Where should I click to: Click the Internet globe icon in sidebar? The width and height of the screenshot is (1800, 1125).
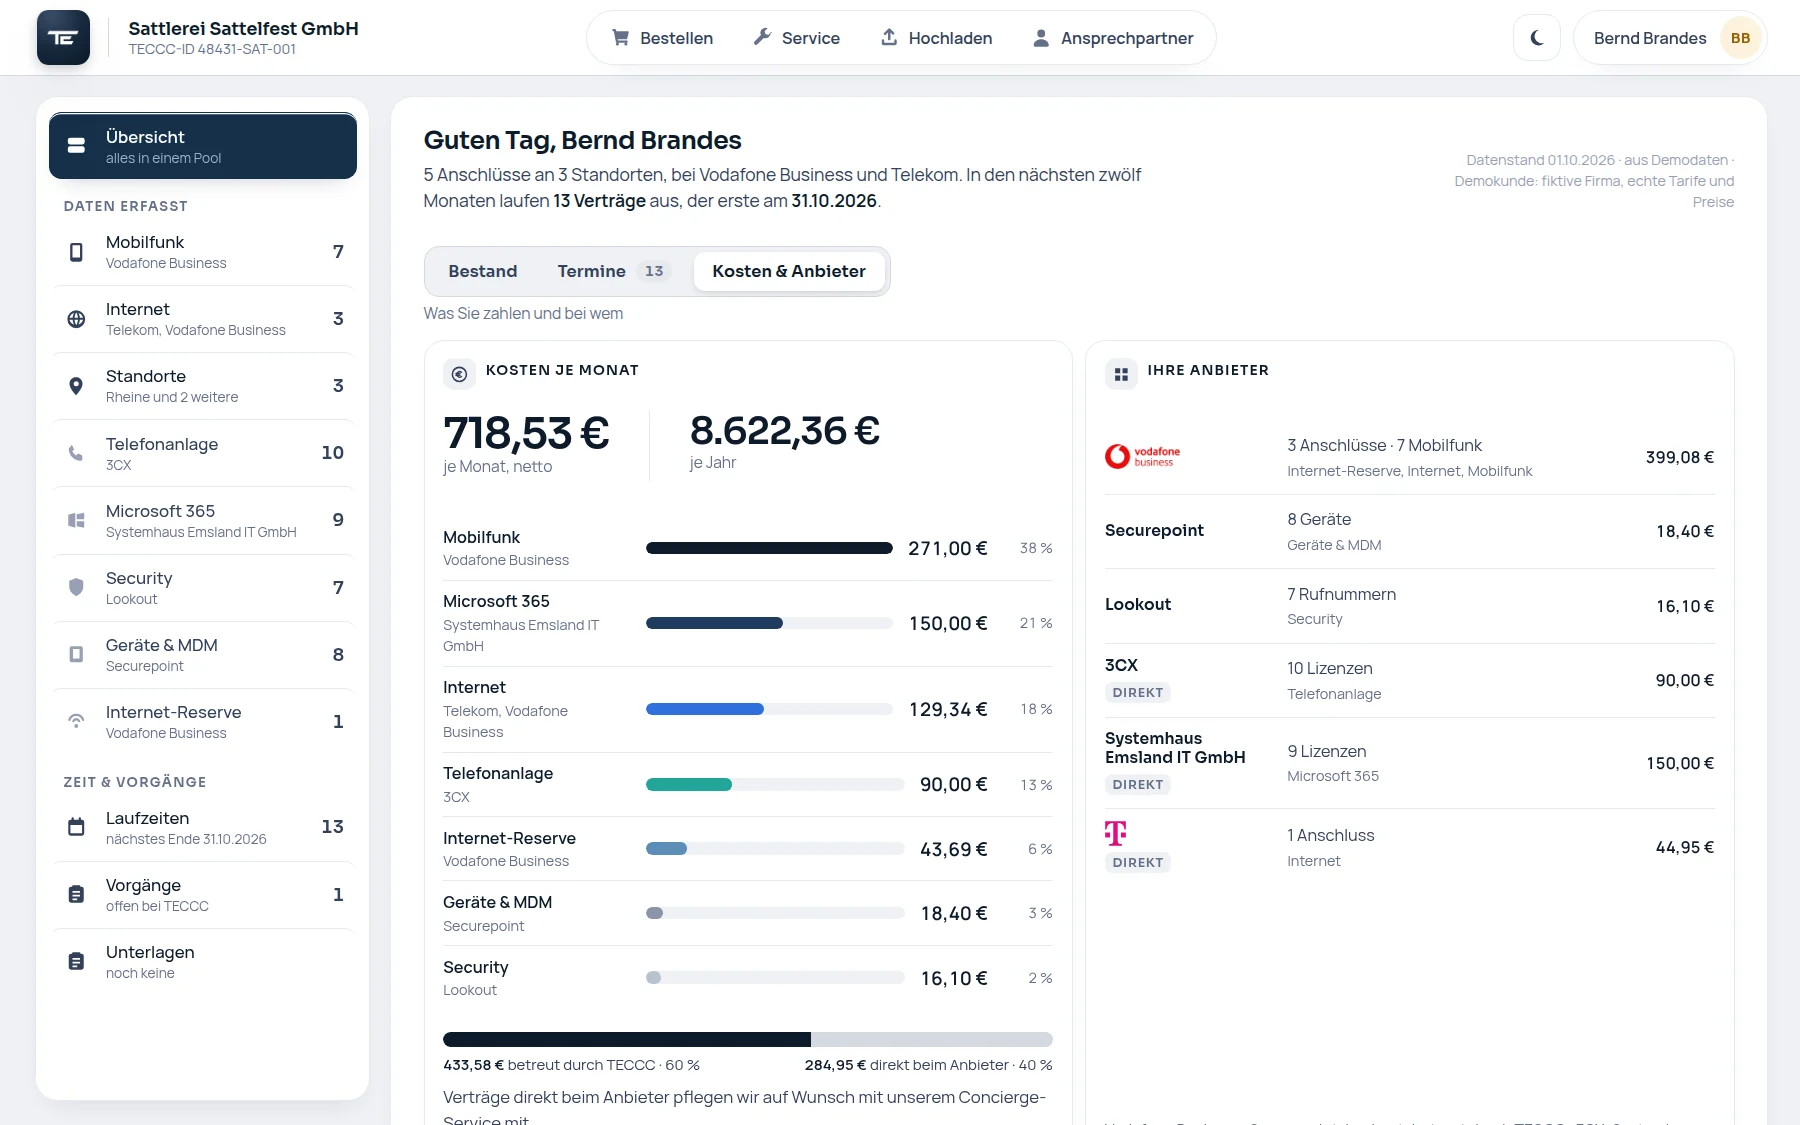pyautogui.click(x=76, y=319)
